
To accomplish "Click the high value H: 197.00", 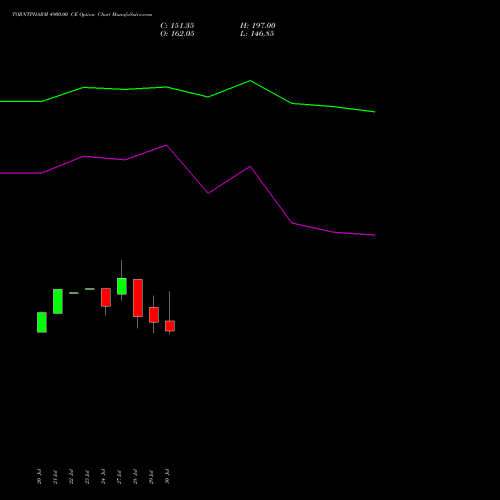I will [x=258, y=26].
